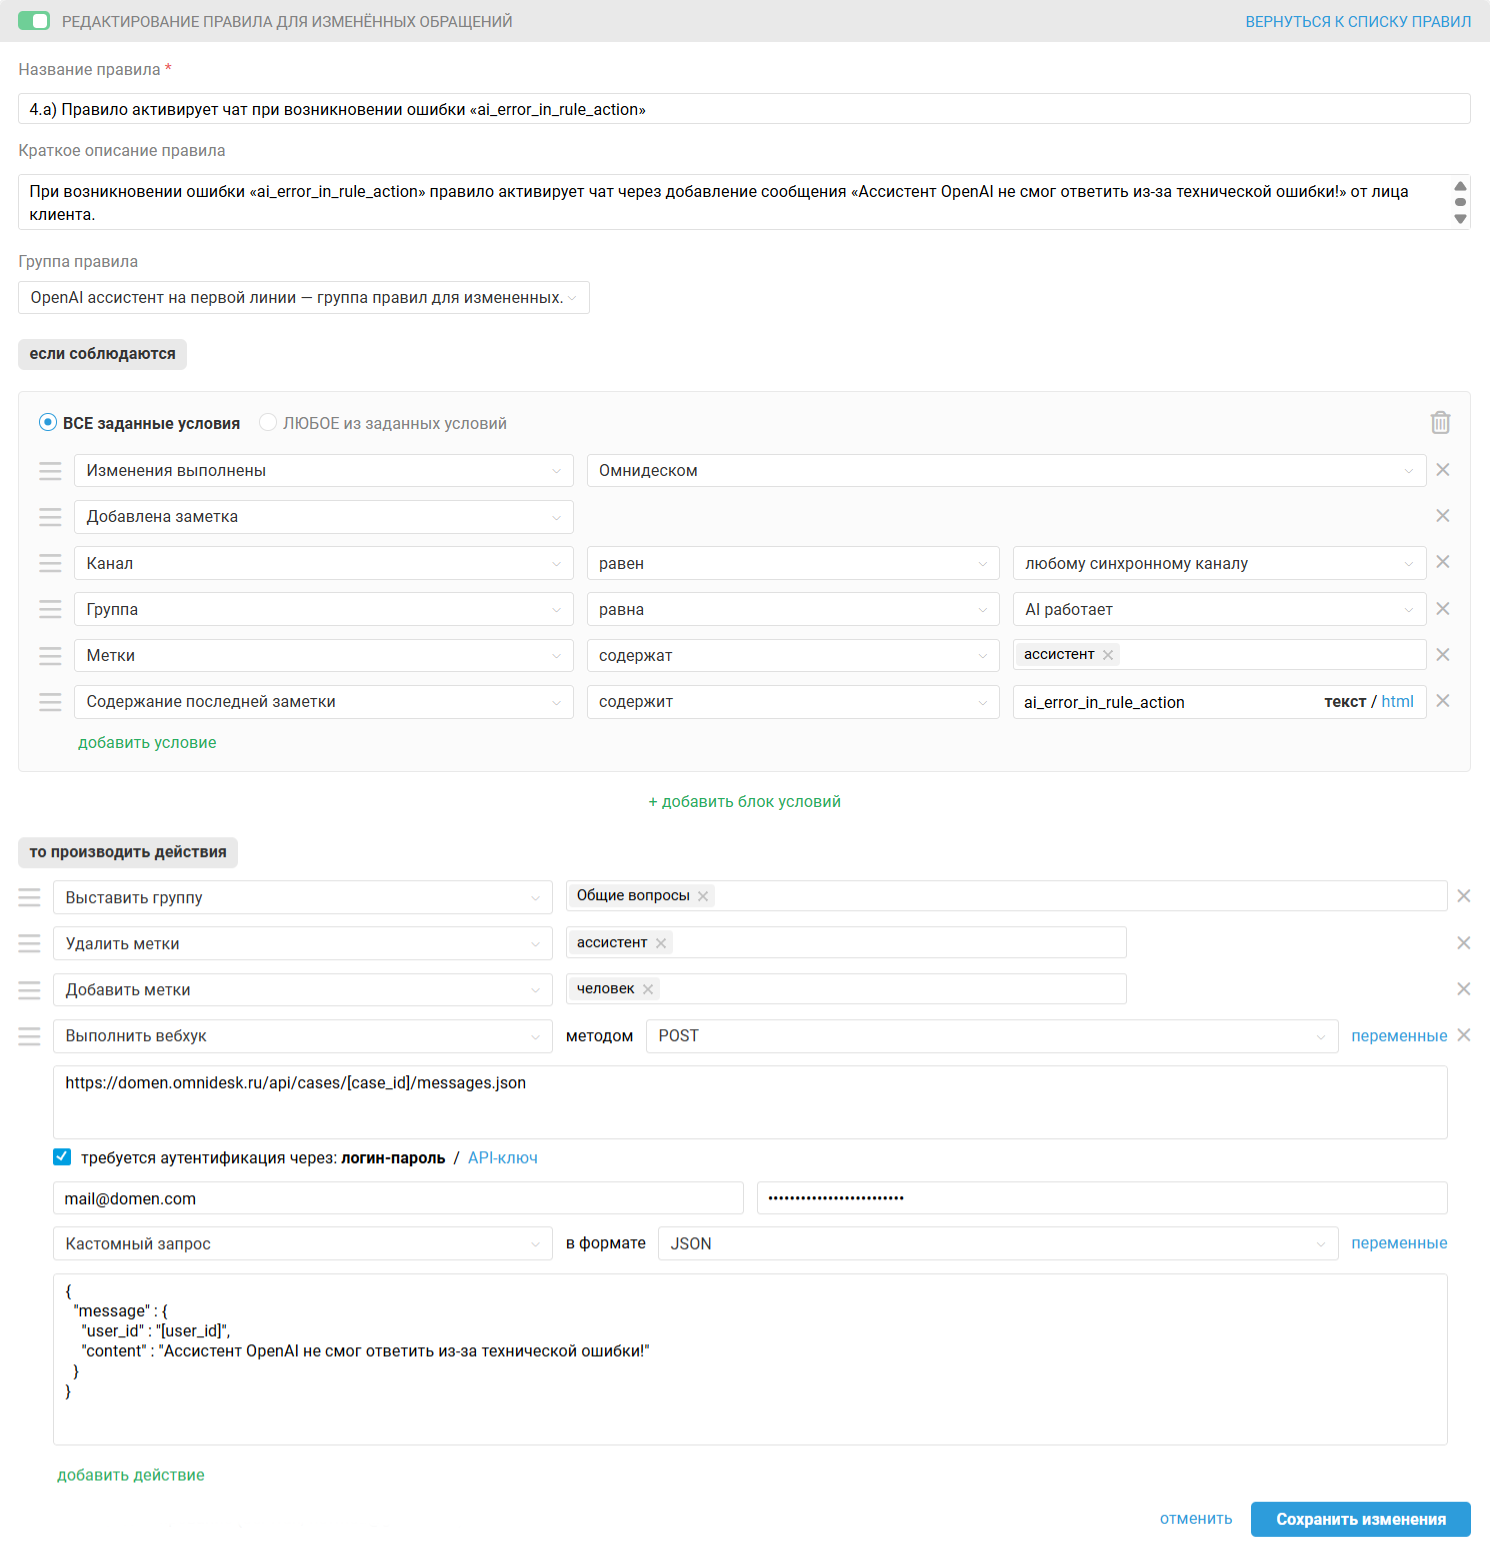1490x1556 pixels.
Task: Remove «человек» tag from Добавить метки
Action: (x=648, y=989)
